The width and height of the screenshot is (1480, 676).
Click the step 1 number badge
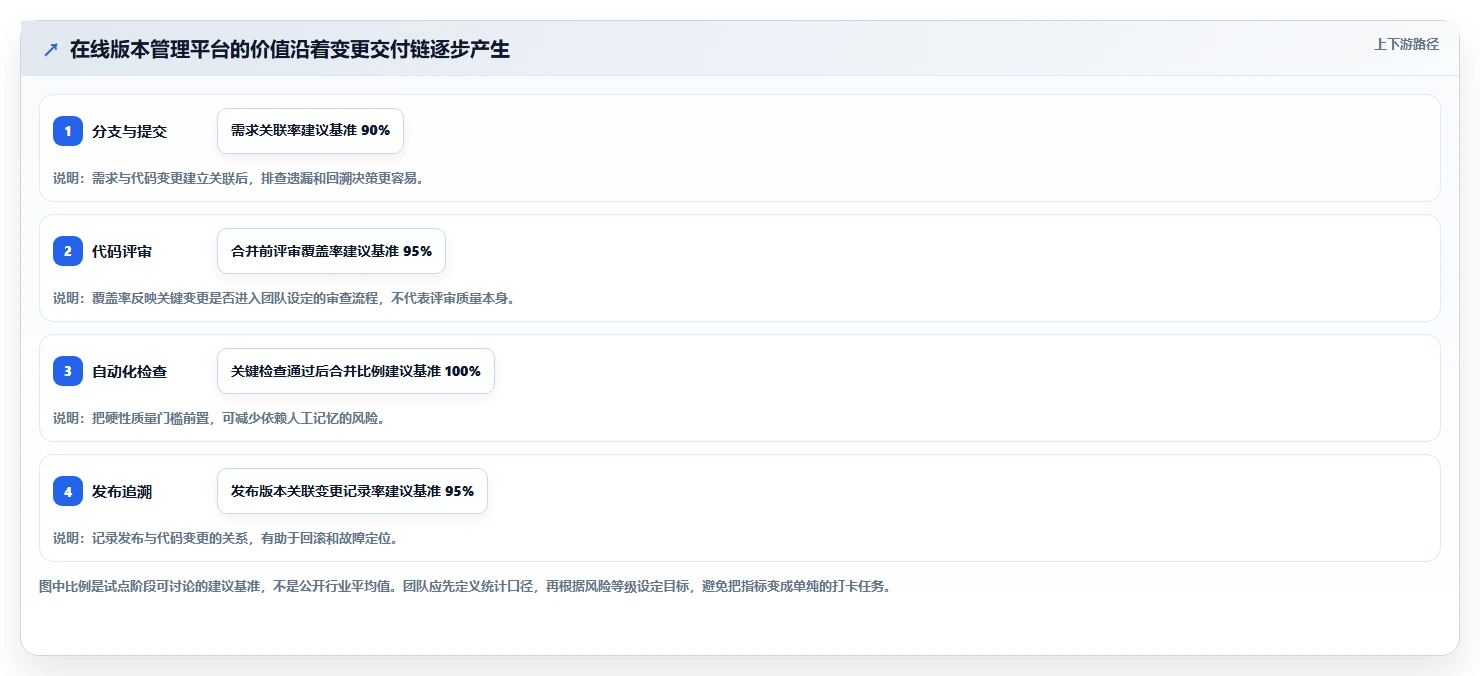point(68,131)
